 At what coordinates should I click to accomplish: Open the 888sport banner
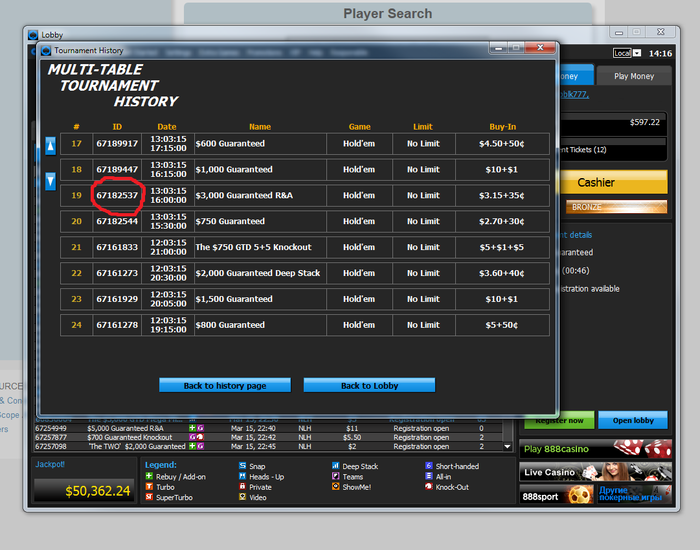(x=556, y=495)
